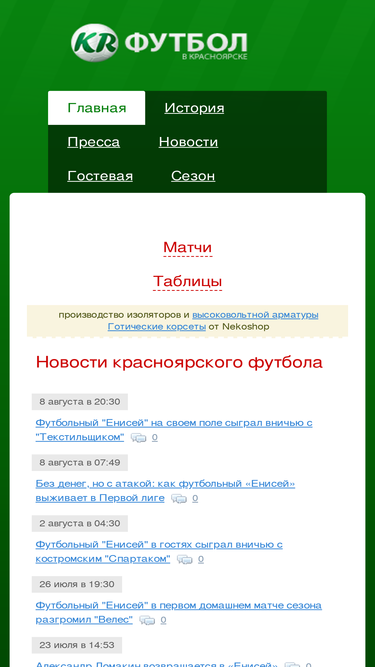This screenshot has width=375, height=667.
Task: Open the Новости navigation link
Action: tap(188, 142)
